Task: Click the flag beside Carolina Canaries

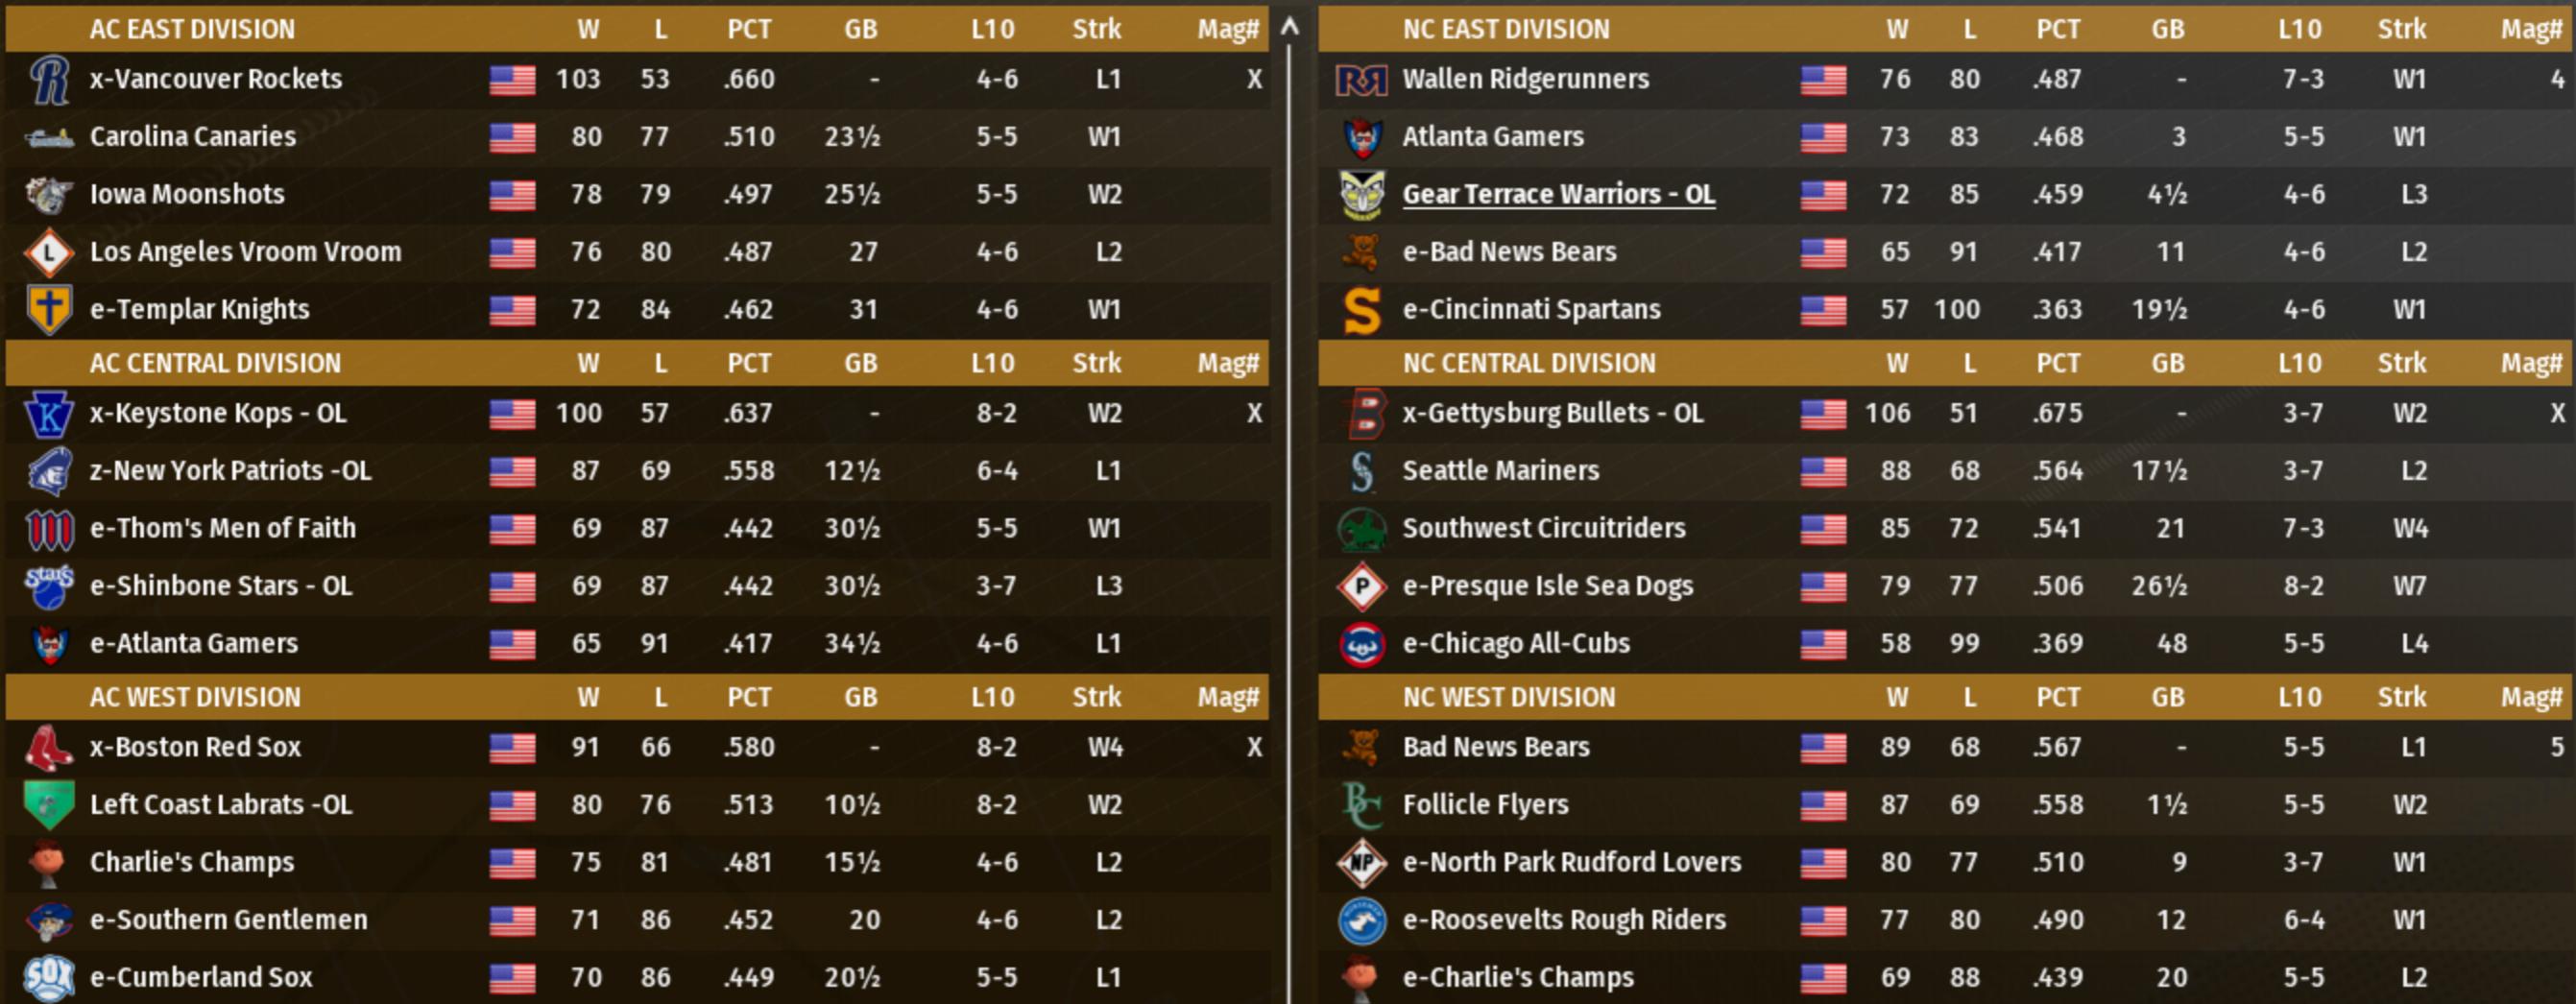Action: click(512, 137)
